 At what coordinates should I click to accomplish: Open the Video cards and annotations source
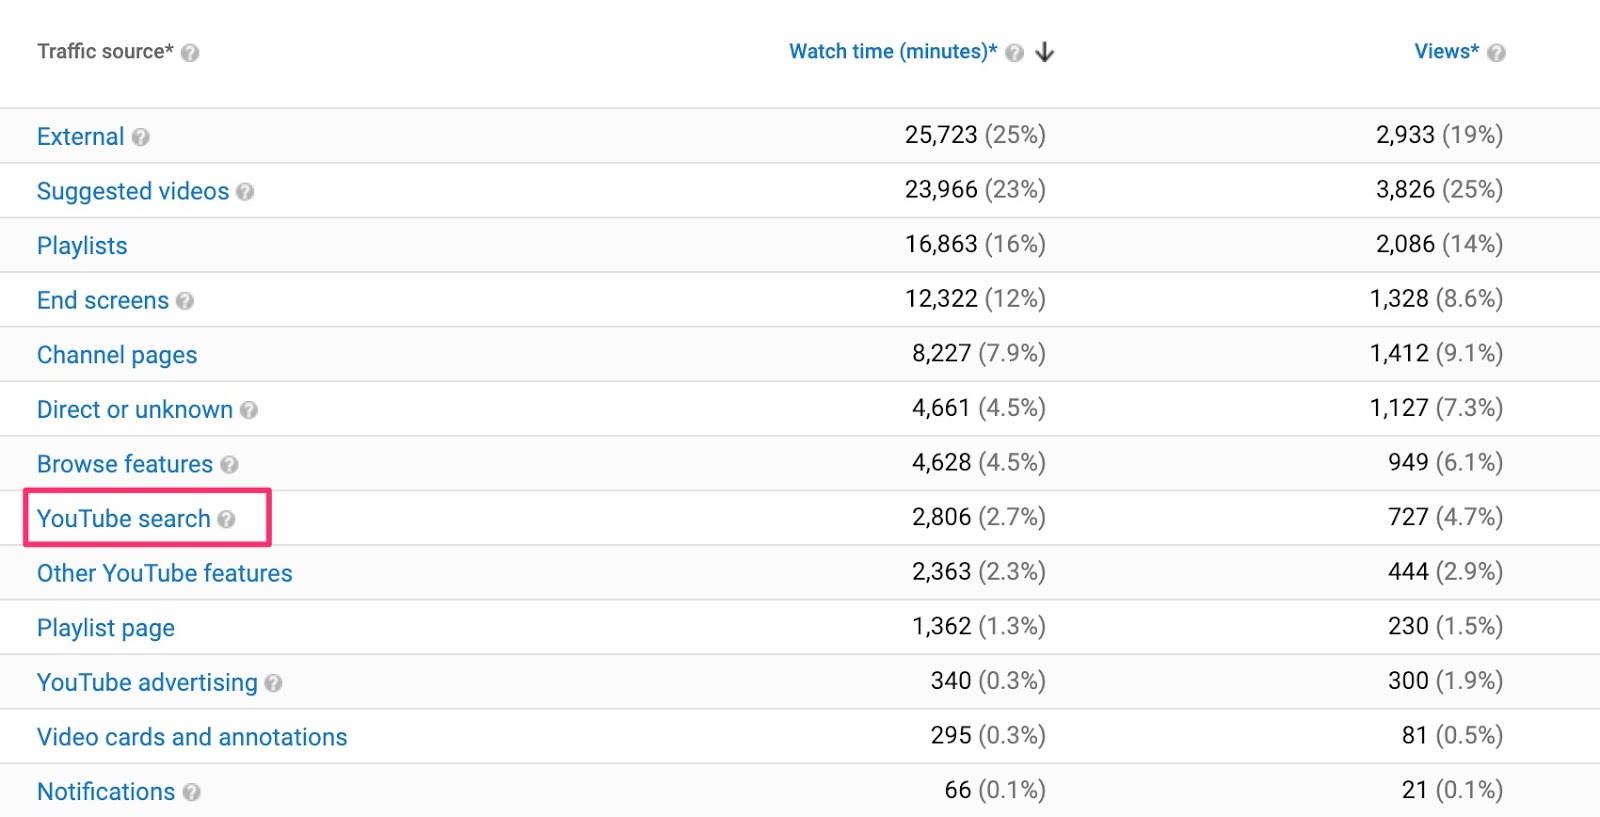click(191, 737)
